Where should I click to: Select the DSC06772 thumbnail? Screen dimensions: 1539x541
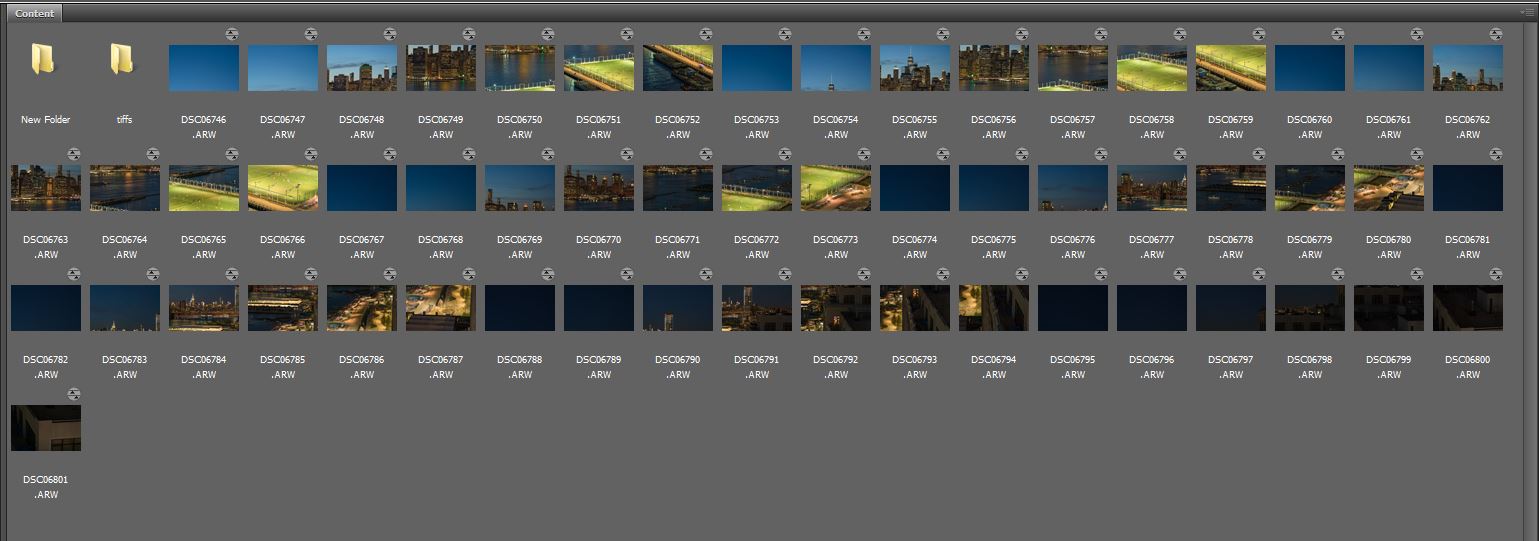click(x=757, y=188)
